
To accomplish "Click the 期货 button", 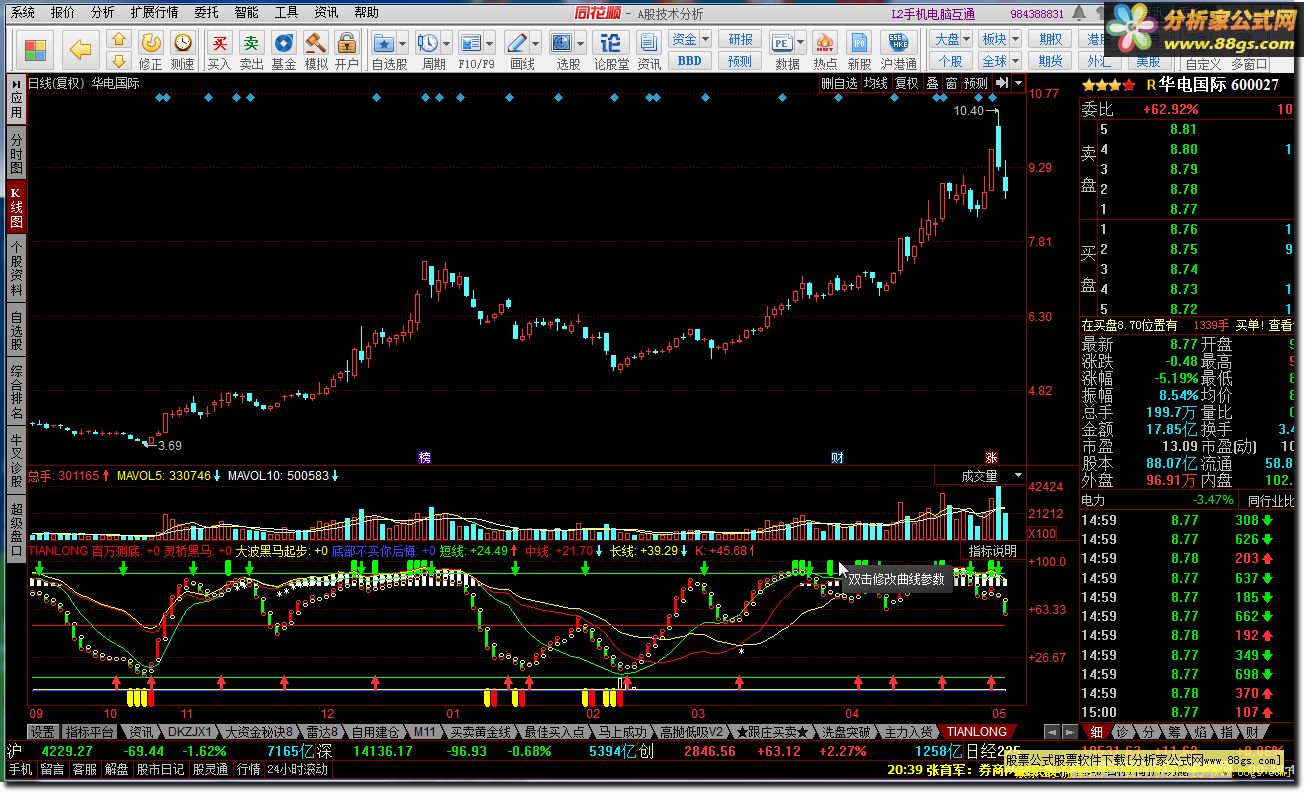I will click(x=1050, y=60).
